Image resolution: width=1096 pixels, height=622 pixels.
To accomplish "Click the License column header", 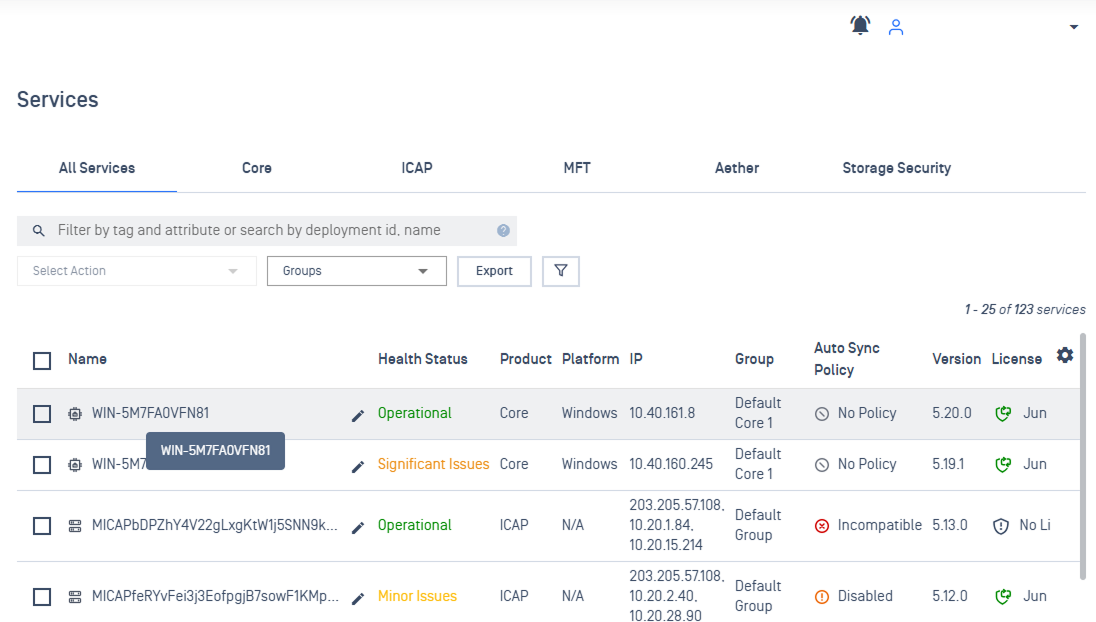I will (1017, 359).
